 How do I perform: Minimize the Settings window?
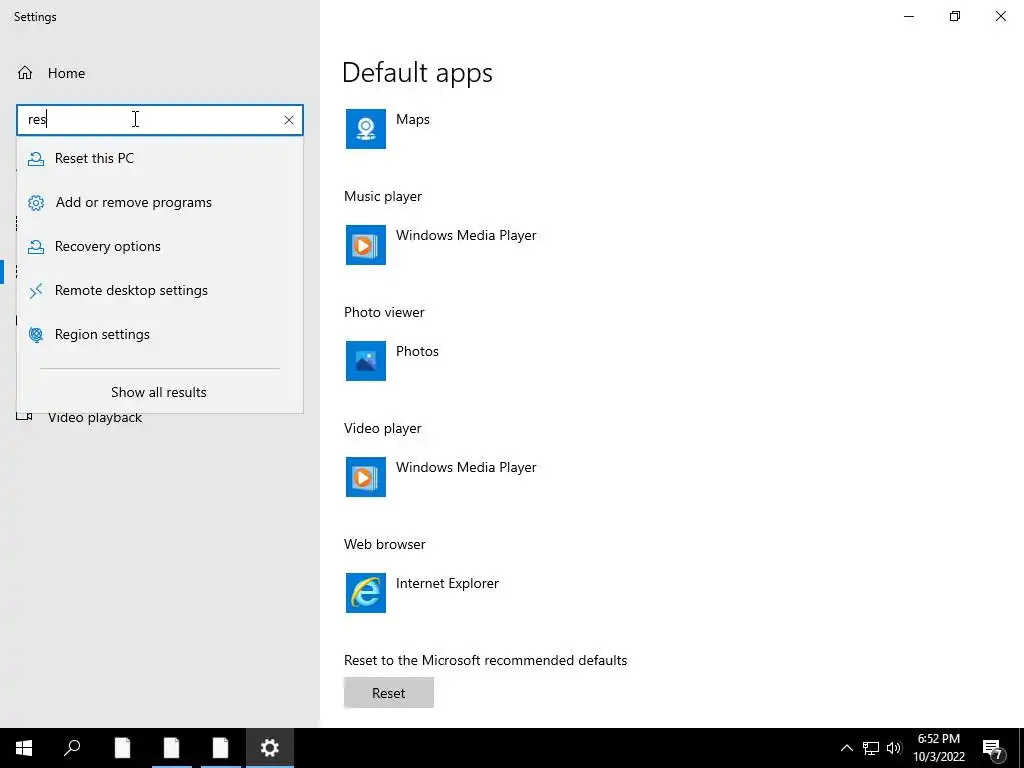tap(909, 16)
